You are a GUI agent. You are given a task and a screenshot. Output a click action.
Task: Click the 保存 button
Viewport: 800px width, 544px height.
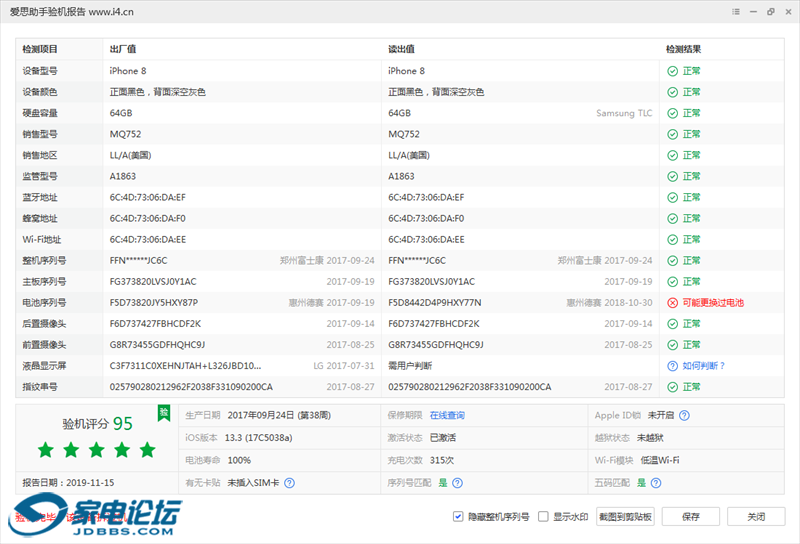point(691,516)
